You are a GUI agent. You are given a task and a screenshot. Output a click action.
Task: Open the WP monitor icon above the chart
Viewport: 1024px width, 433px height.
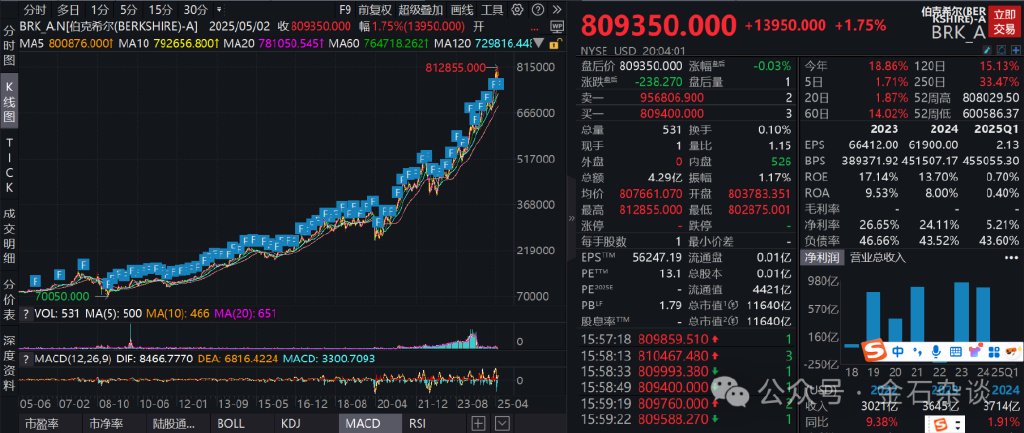[556, 27]
